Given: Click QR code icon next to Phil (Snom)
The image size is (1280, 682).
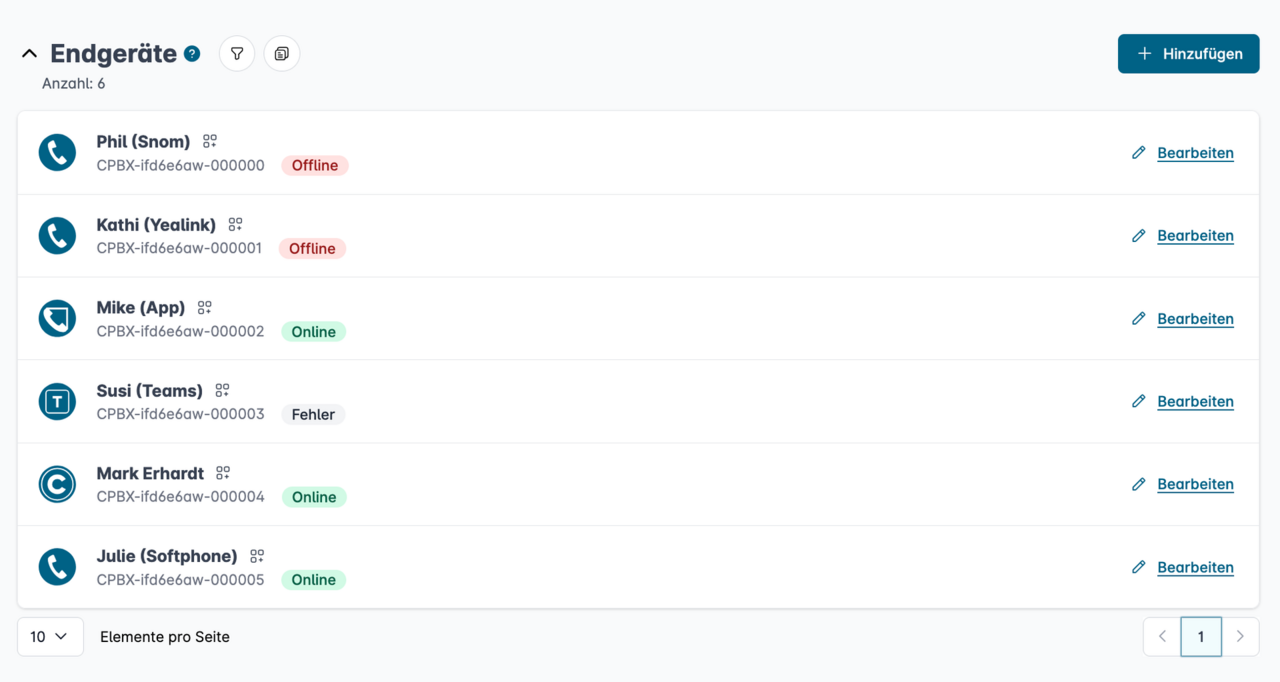Looking at the screenshot, I should (x=210, y=142).
